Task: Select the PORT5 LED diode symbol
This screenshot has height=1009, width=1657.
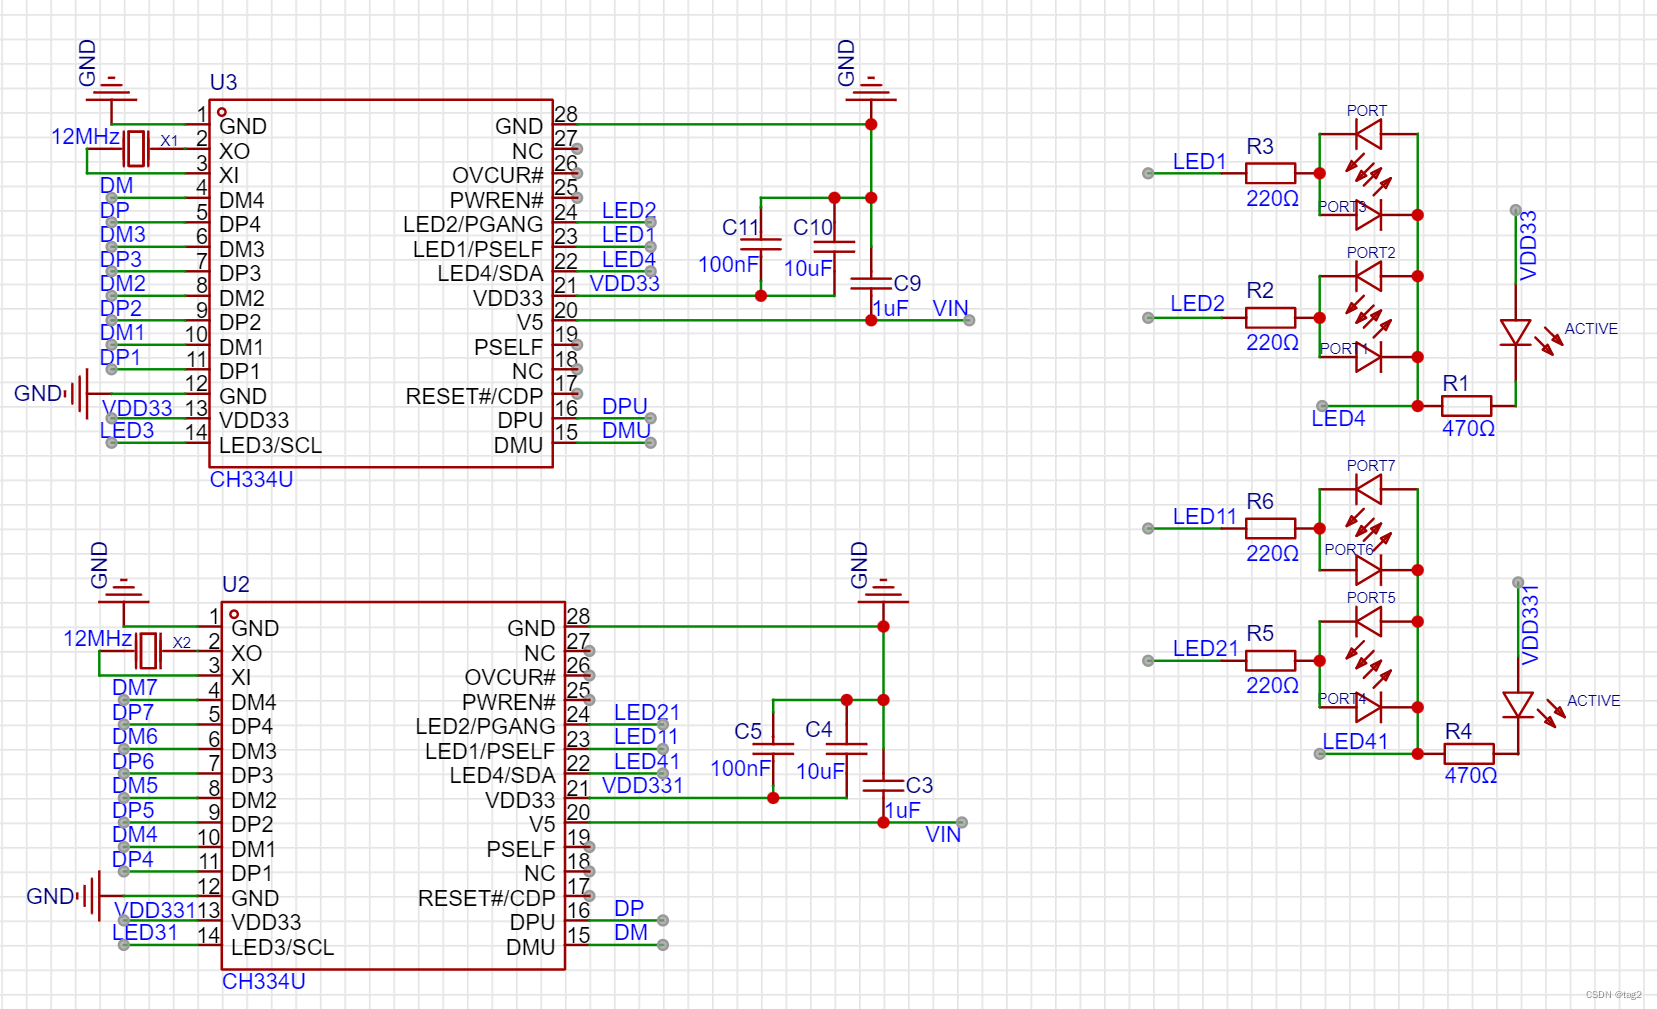Action: [x=1368, y=621]
